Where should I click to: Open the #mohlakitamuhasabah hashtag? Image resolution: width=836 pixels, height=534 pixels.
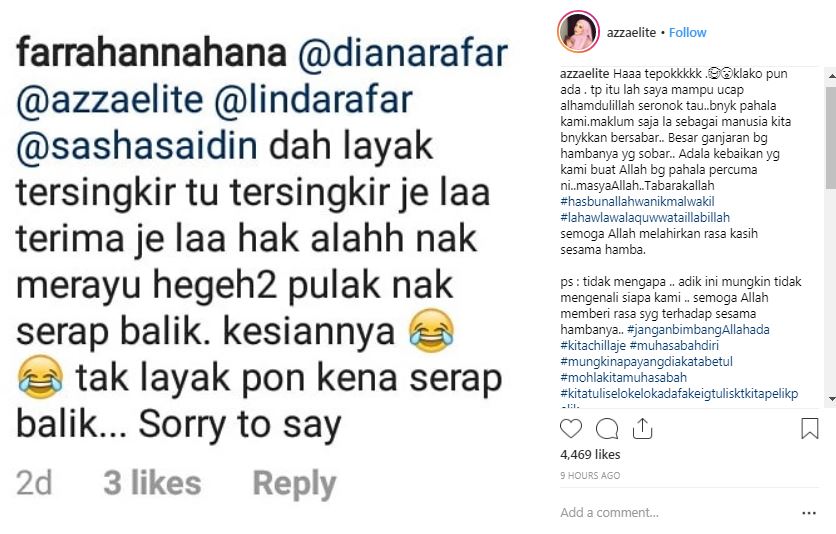(623, 377)
